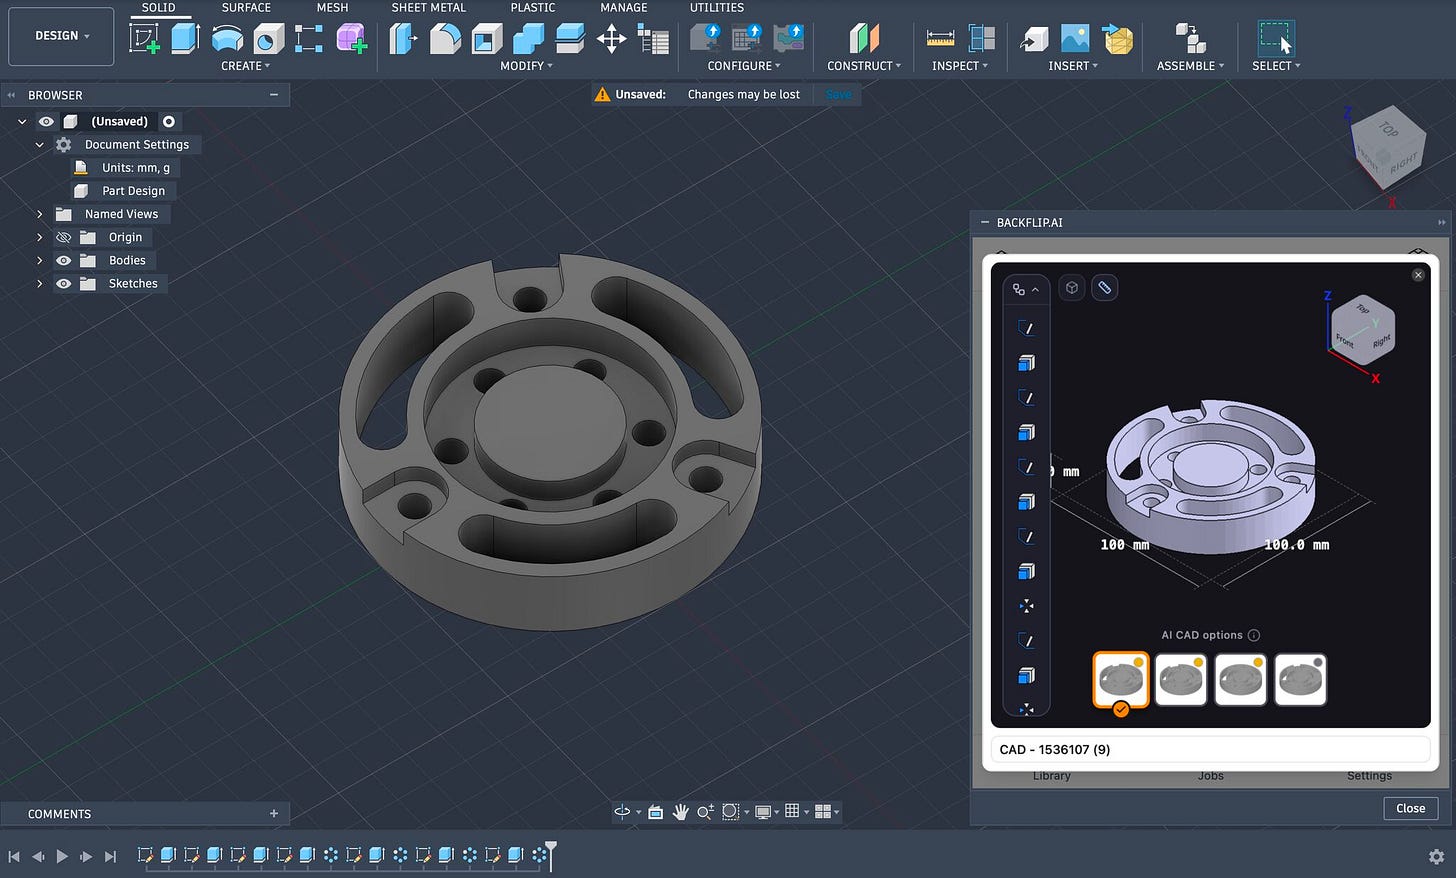
Task: Switch to the MANAGE tab
Action: pos(624,7)
